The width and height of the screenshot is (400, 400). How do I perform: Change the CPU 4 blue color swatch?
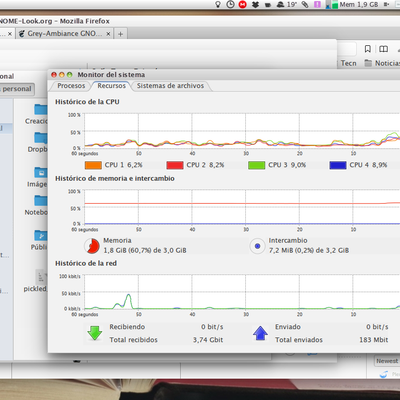click(338, 165)
